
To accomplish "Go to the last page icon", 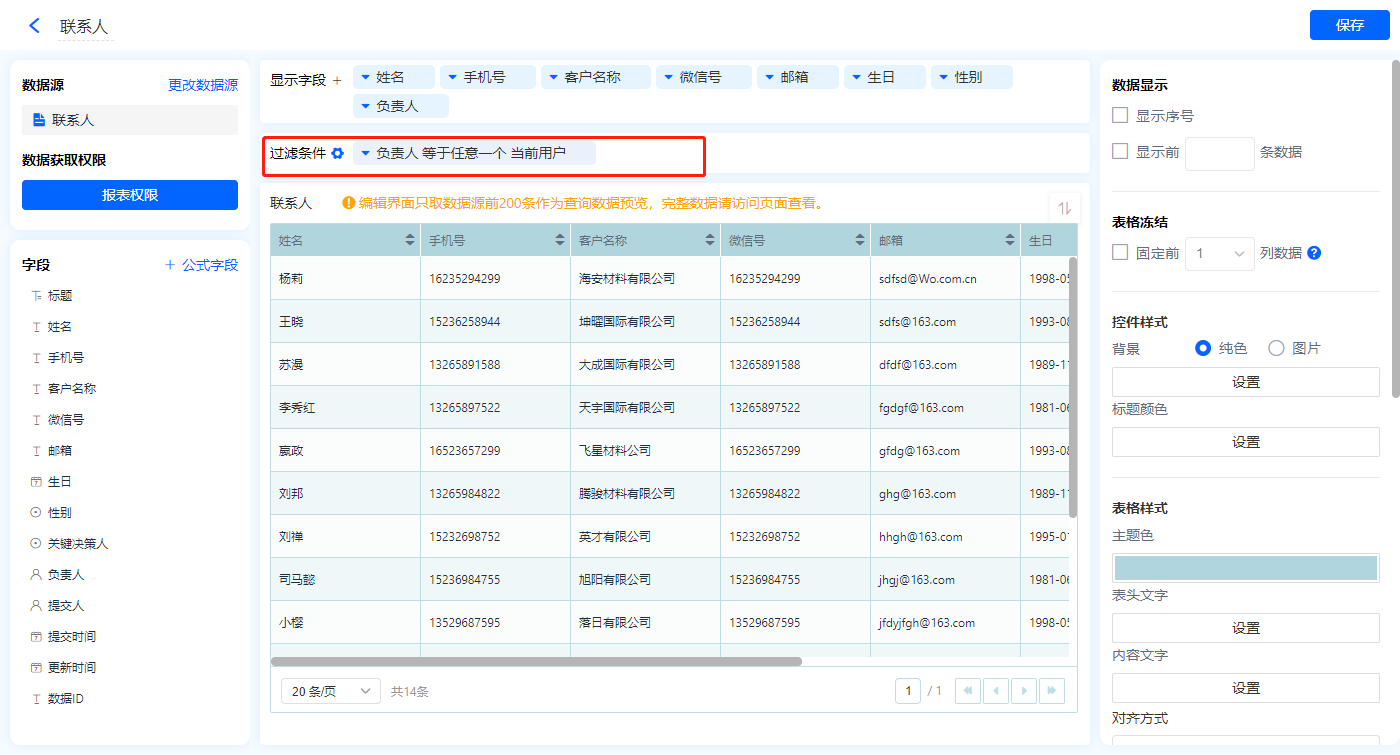I will click(1051, 691).
